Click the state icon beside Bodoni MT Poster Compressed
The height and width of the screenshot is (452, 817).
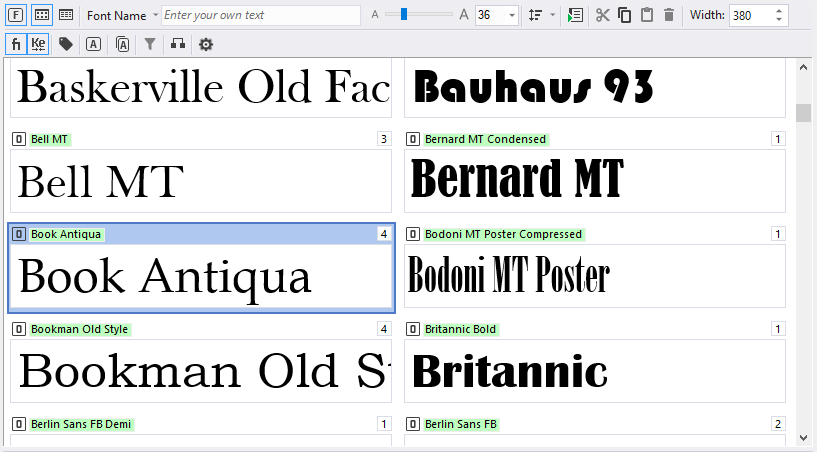tap(413, 234)
